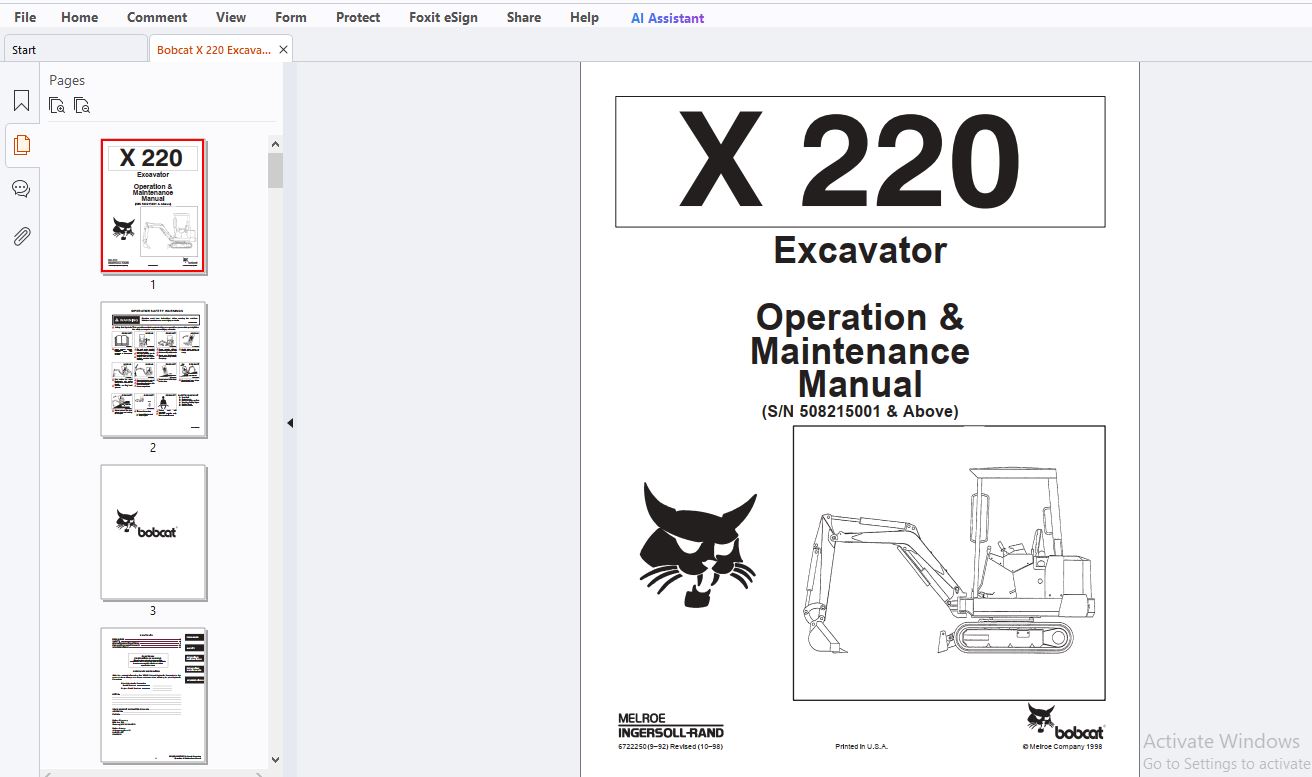Image resolution: width=1312 pixels, height=777 pixels.
Task: Open the Bookmarks panel icon
Action: 21,101
